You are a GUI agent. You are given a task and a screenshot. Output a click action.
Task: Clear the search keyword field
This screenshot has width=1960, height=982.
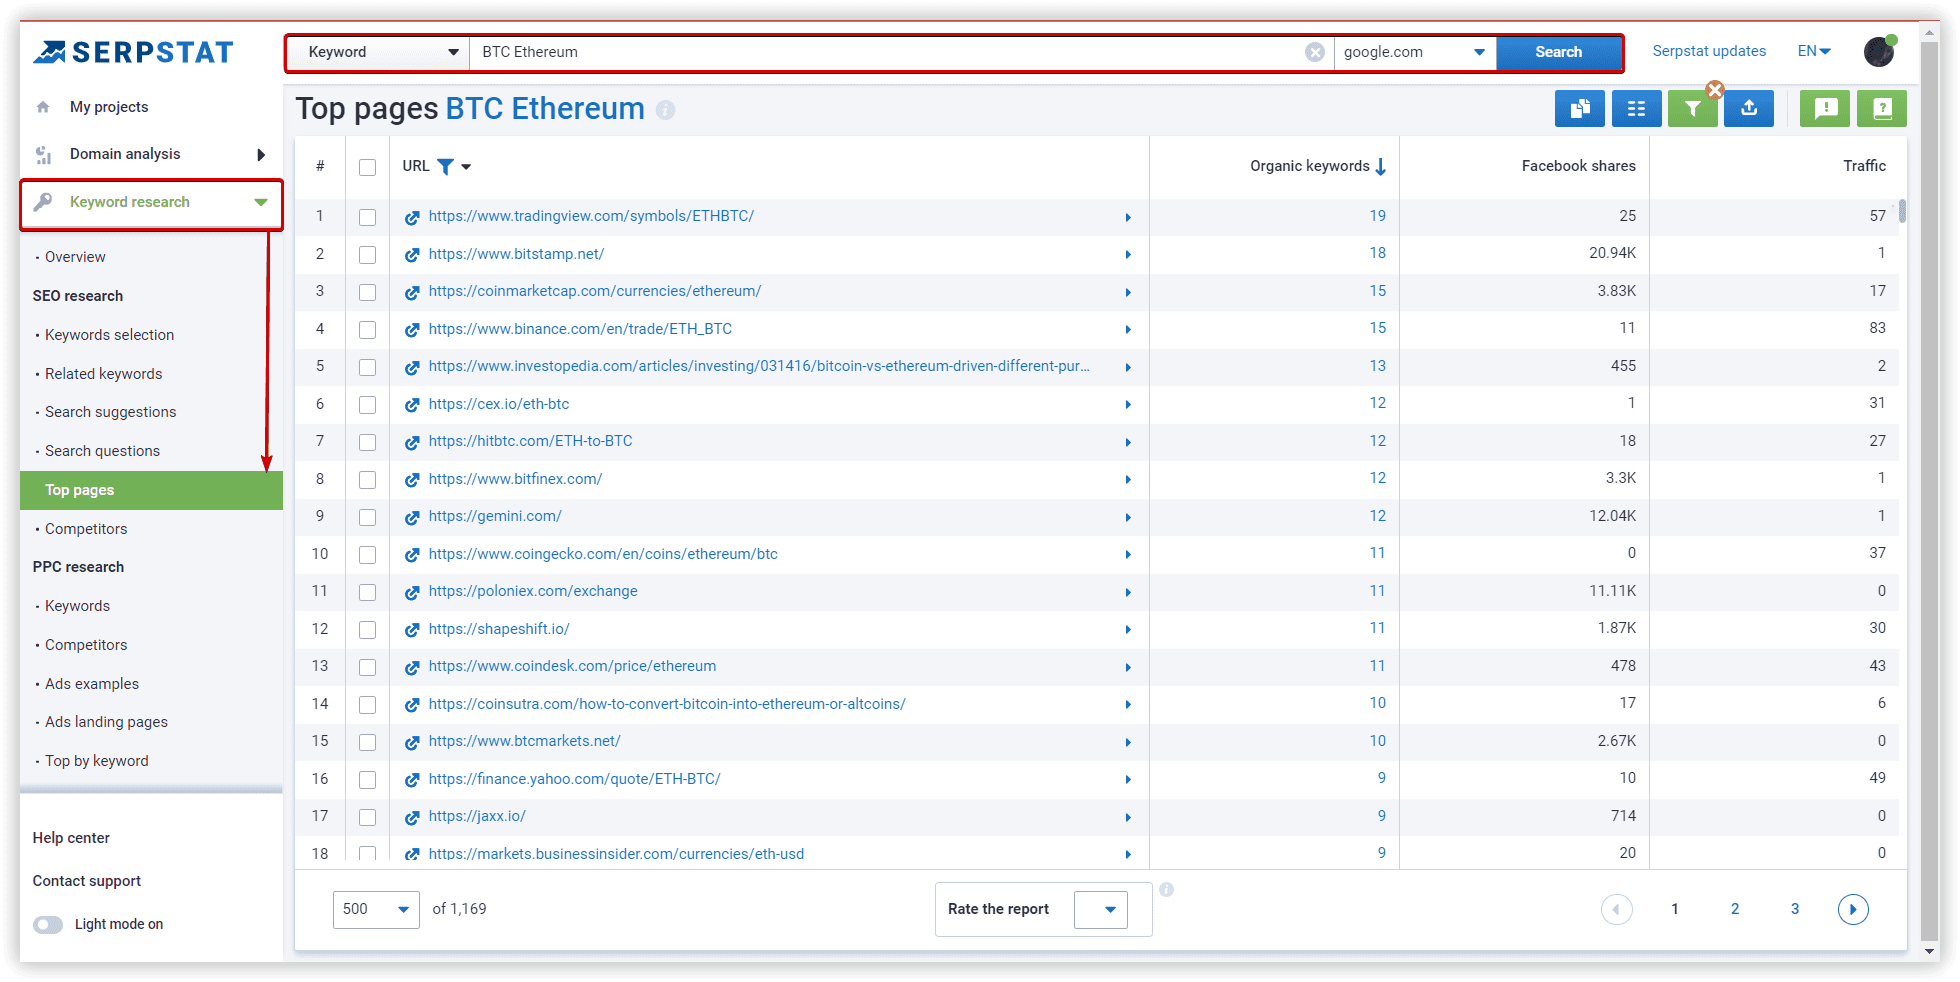click(x=1315, y=52)
